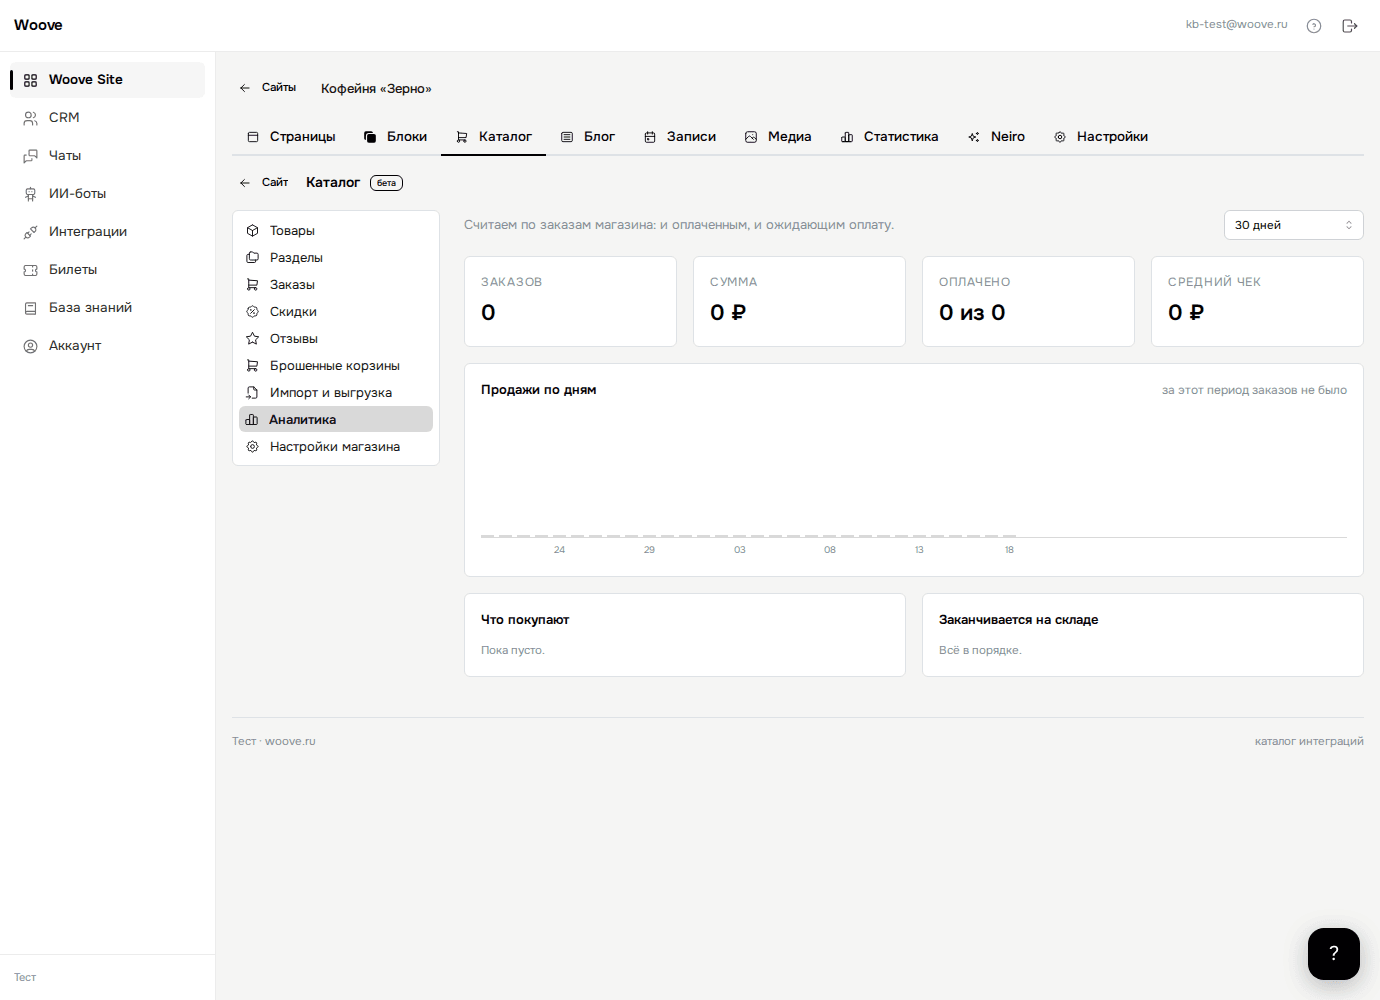Click the Кофейня «Зерно» site title
Image resolution: width=1380 pixels, height=1000 pixels.
click(x=376, y=89)
